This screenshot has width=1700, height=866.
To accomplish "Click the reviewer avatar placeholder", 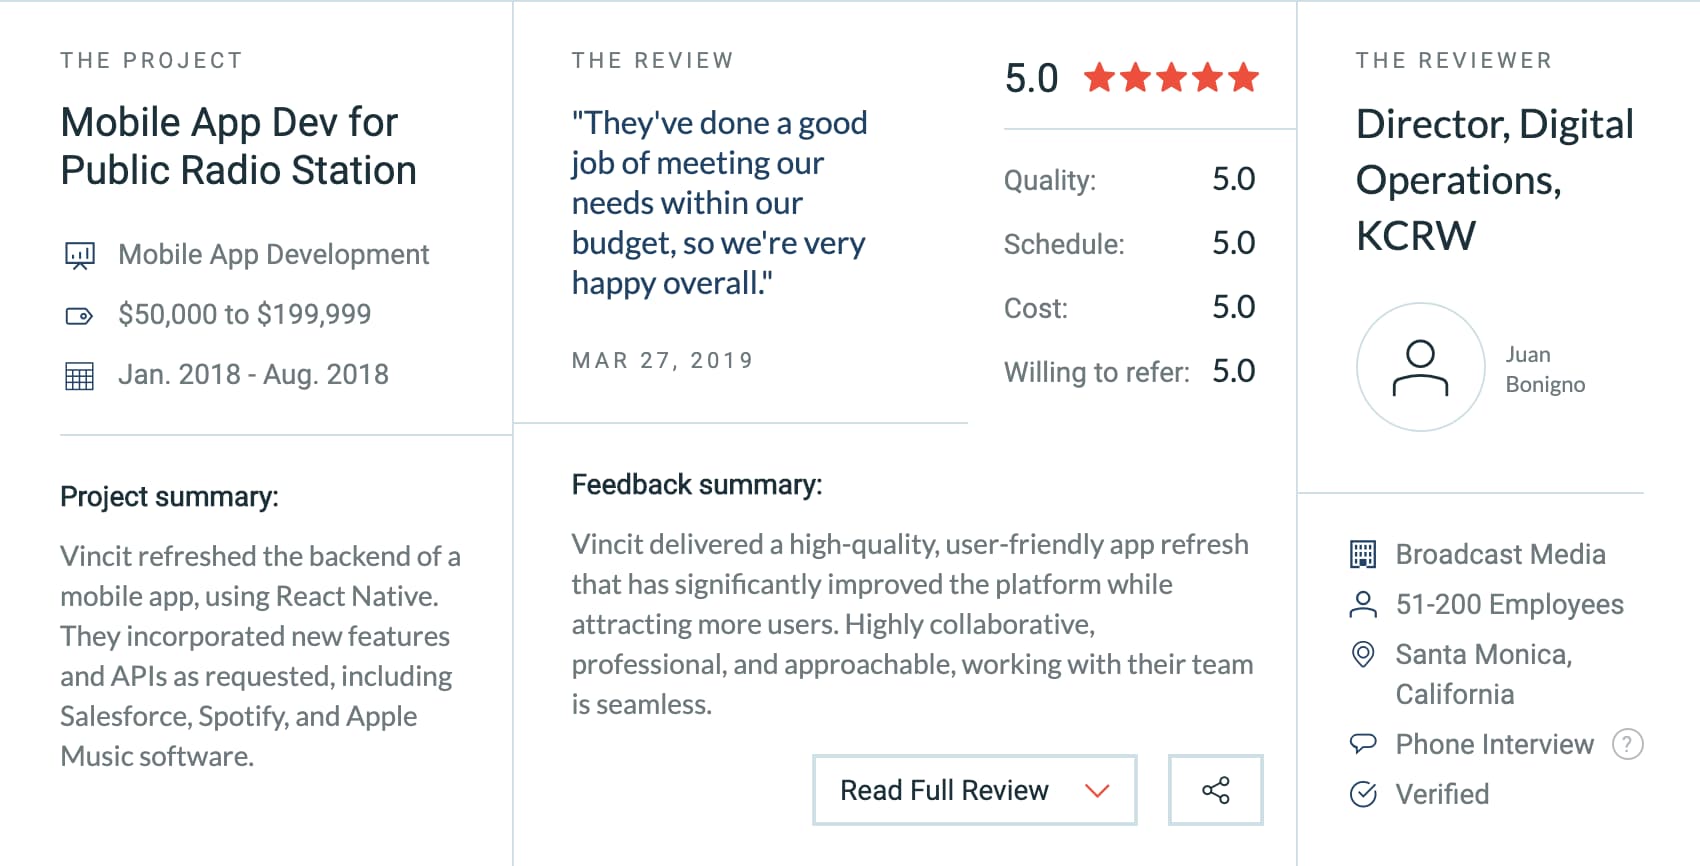I will click(1420, 367).
